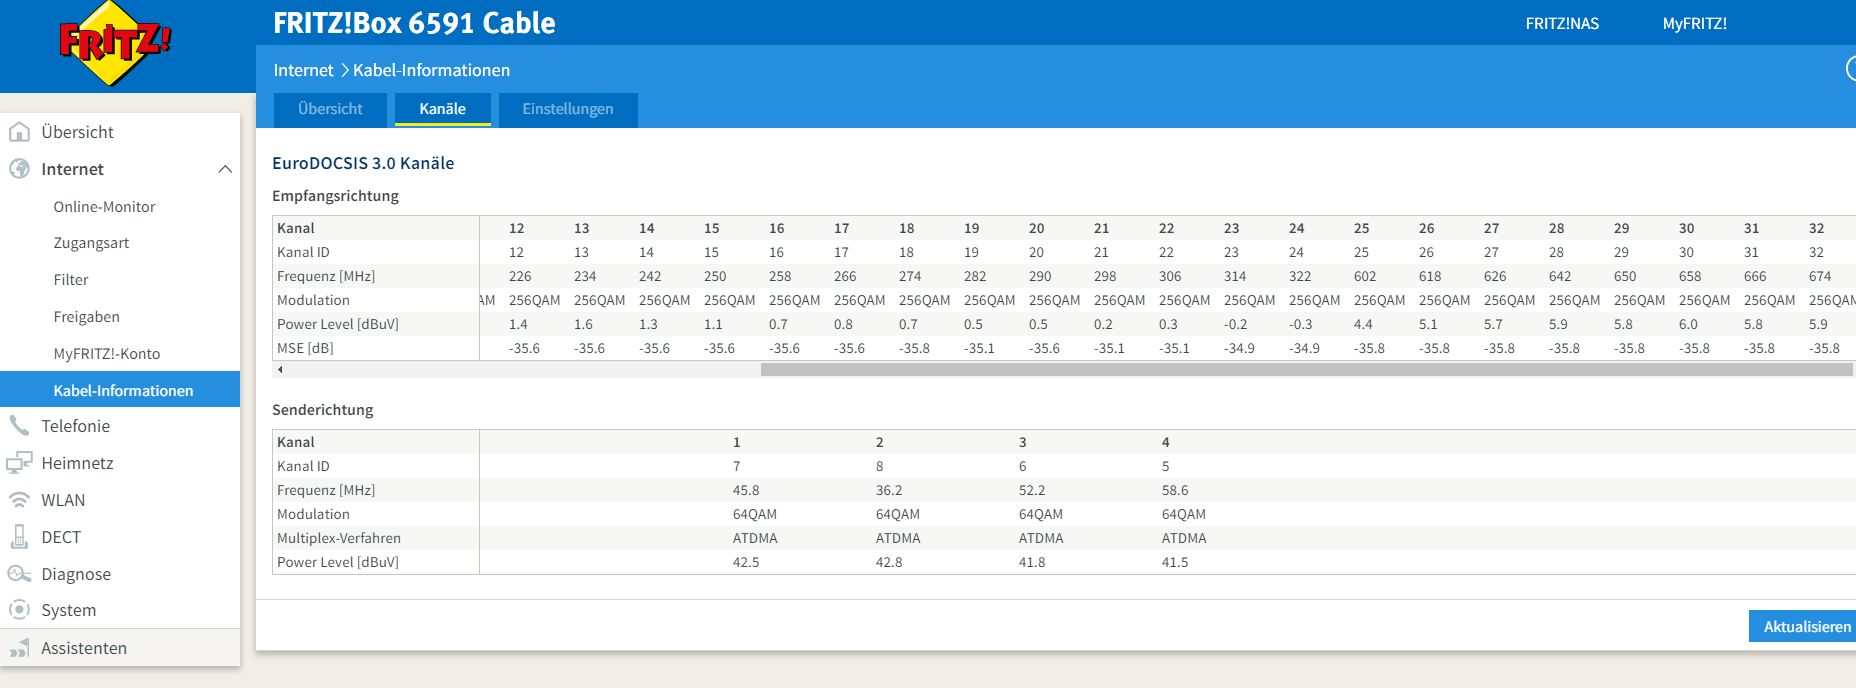The height and width of the screenshot is (688, 1856).
Task: Select the Kanäle tab
Action: tap(442, 109)
